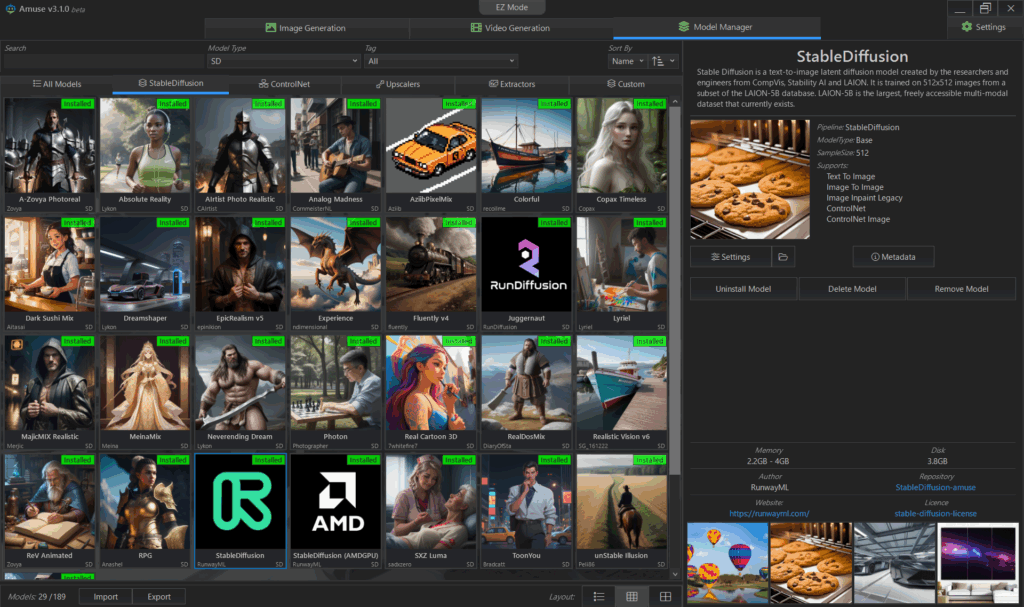Expand the Tag filter dropdown
Viewport: 1024px width, 607px height.
(x=441, y=61)
